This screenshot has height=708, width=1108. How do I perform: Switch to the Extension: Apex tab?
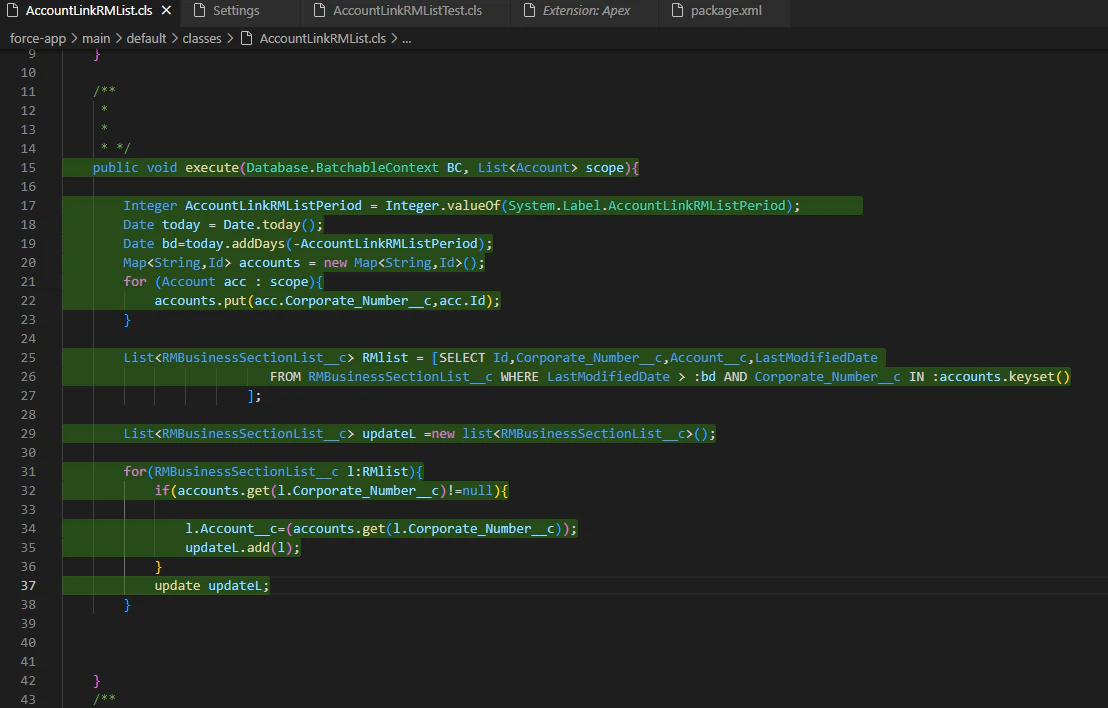(586, 11)
